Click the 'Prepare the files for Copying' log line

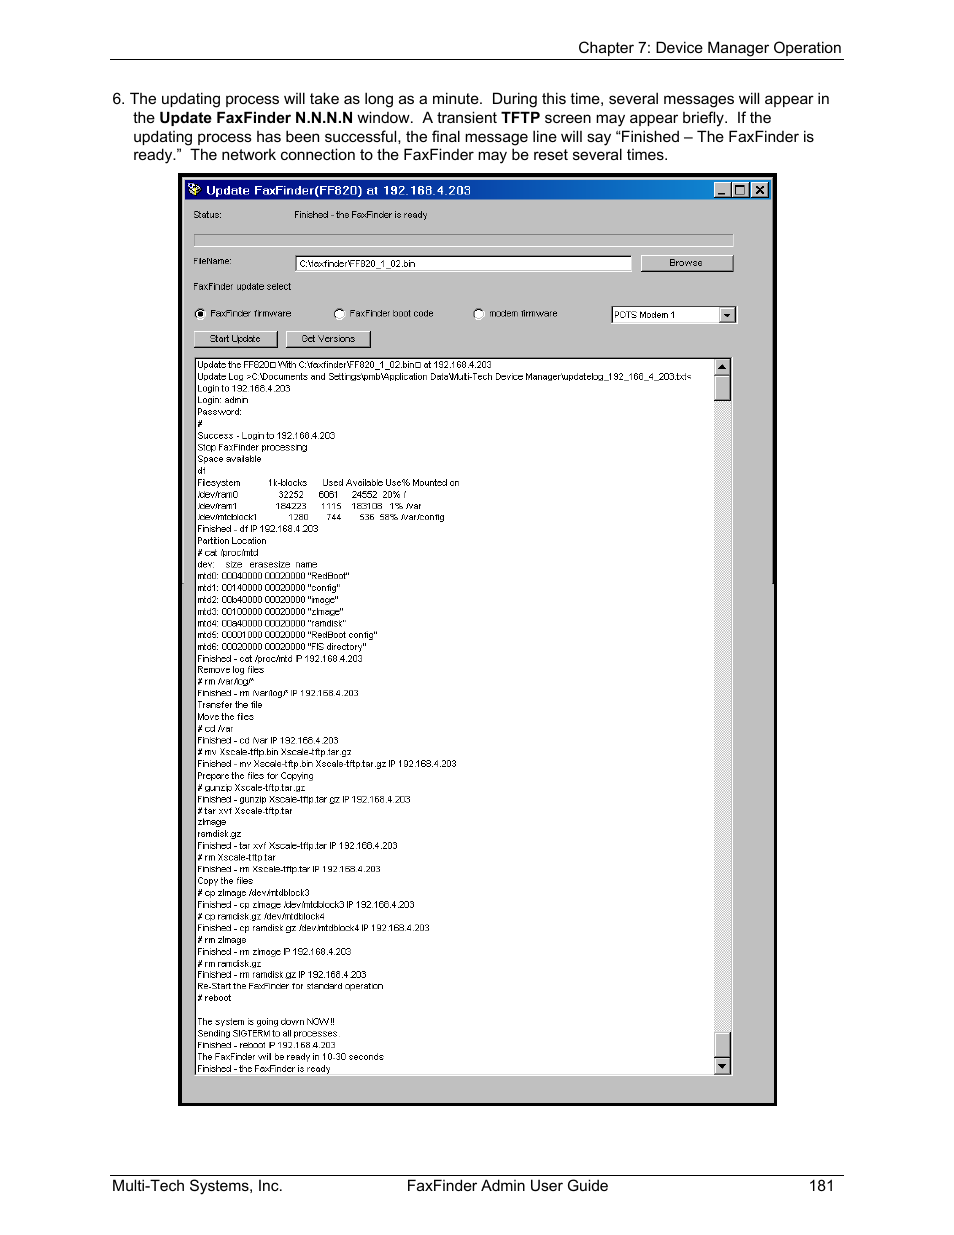tap(255, 776)
